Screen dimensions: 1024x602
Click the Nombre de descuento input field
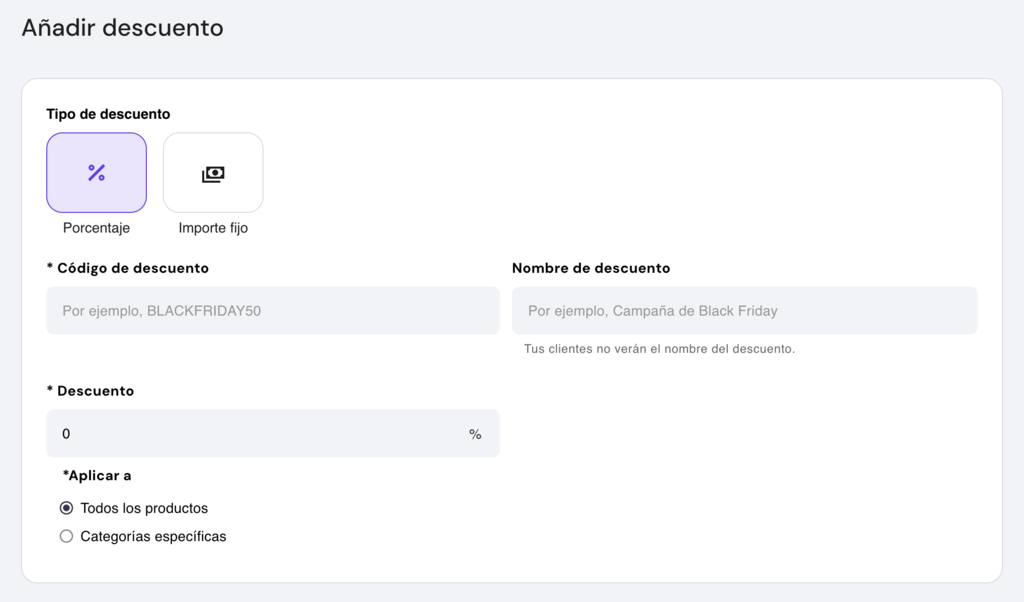744,310
